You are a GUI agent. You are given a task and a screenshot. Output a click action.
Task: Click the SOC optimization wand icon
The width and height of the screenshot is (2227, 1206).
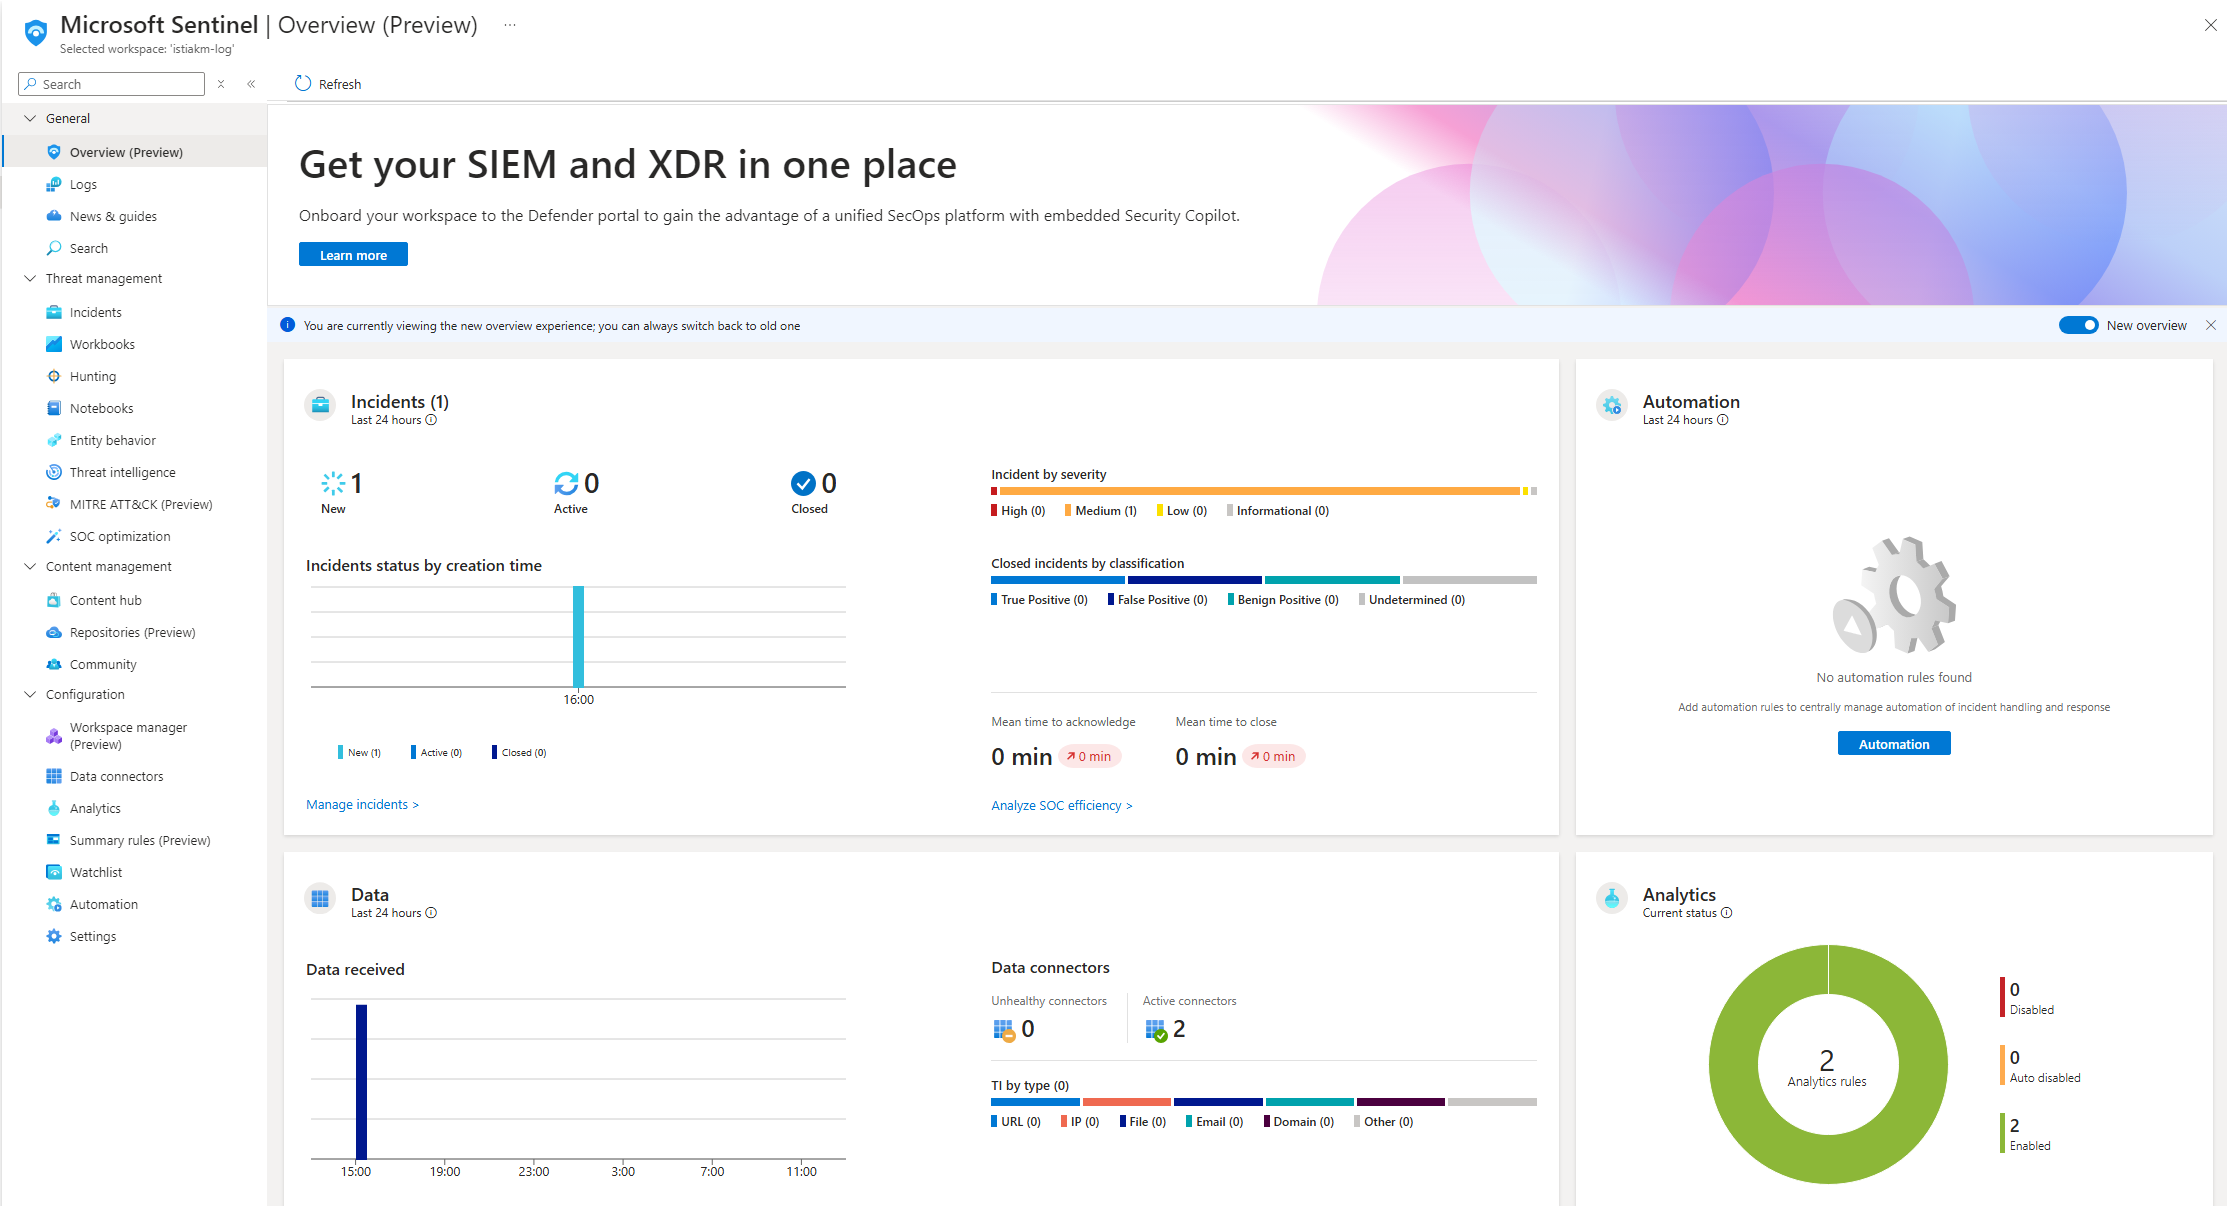(x=54, y=536)
